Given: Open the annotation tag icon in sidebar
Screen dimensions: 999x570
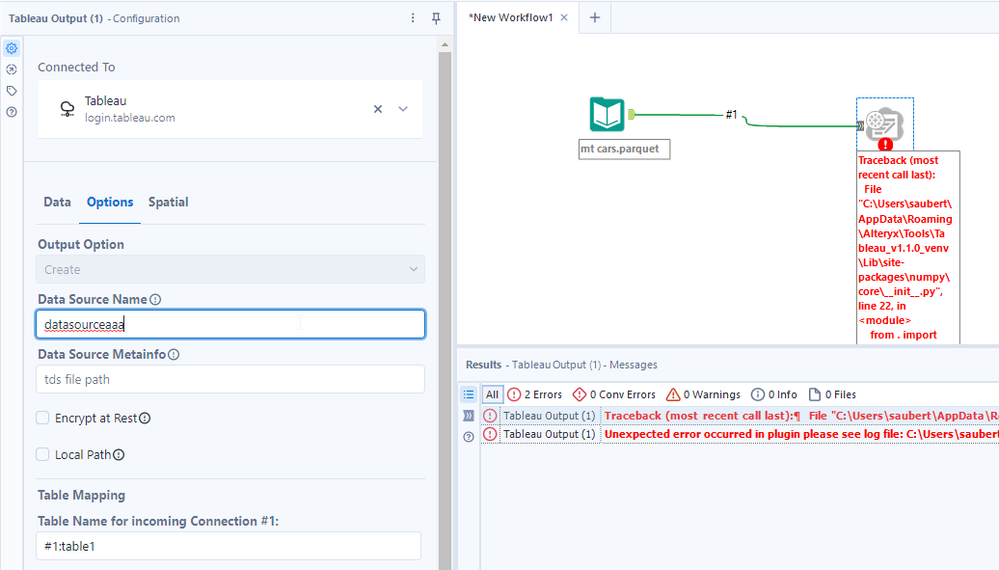Looking at the screenshot, I should tap(11, 90).
